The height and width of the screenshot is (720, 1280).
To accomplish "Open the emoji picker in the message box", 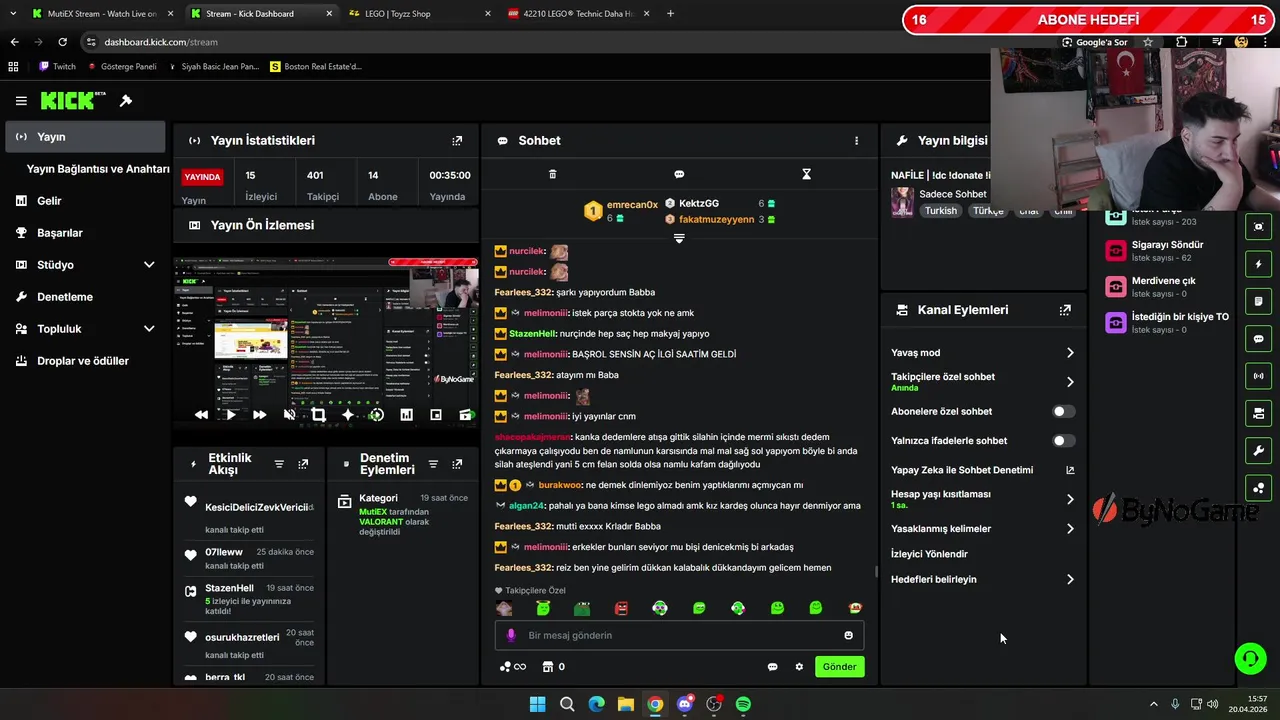I will click(x=848, y=635).
